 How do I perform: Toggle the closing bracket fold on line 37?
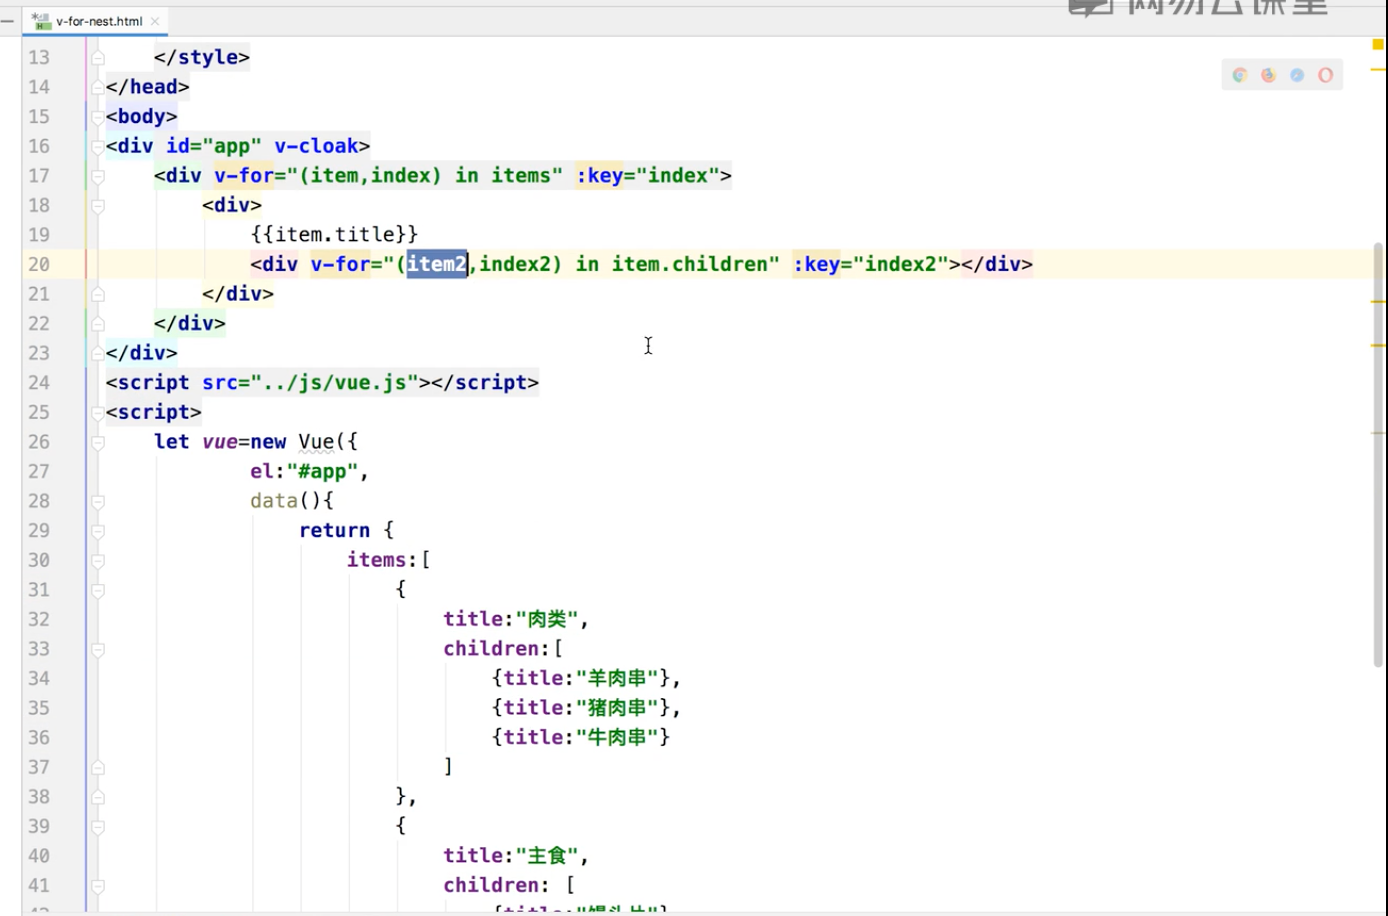pos(98,767)
